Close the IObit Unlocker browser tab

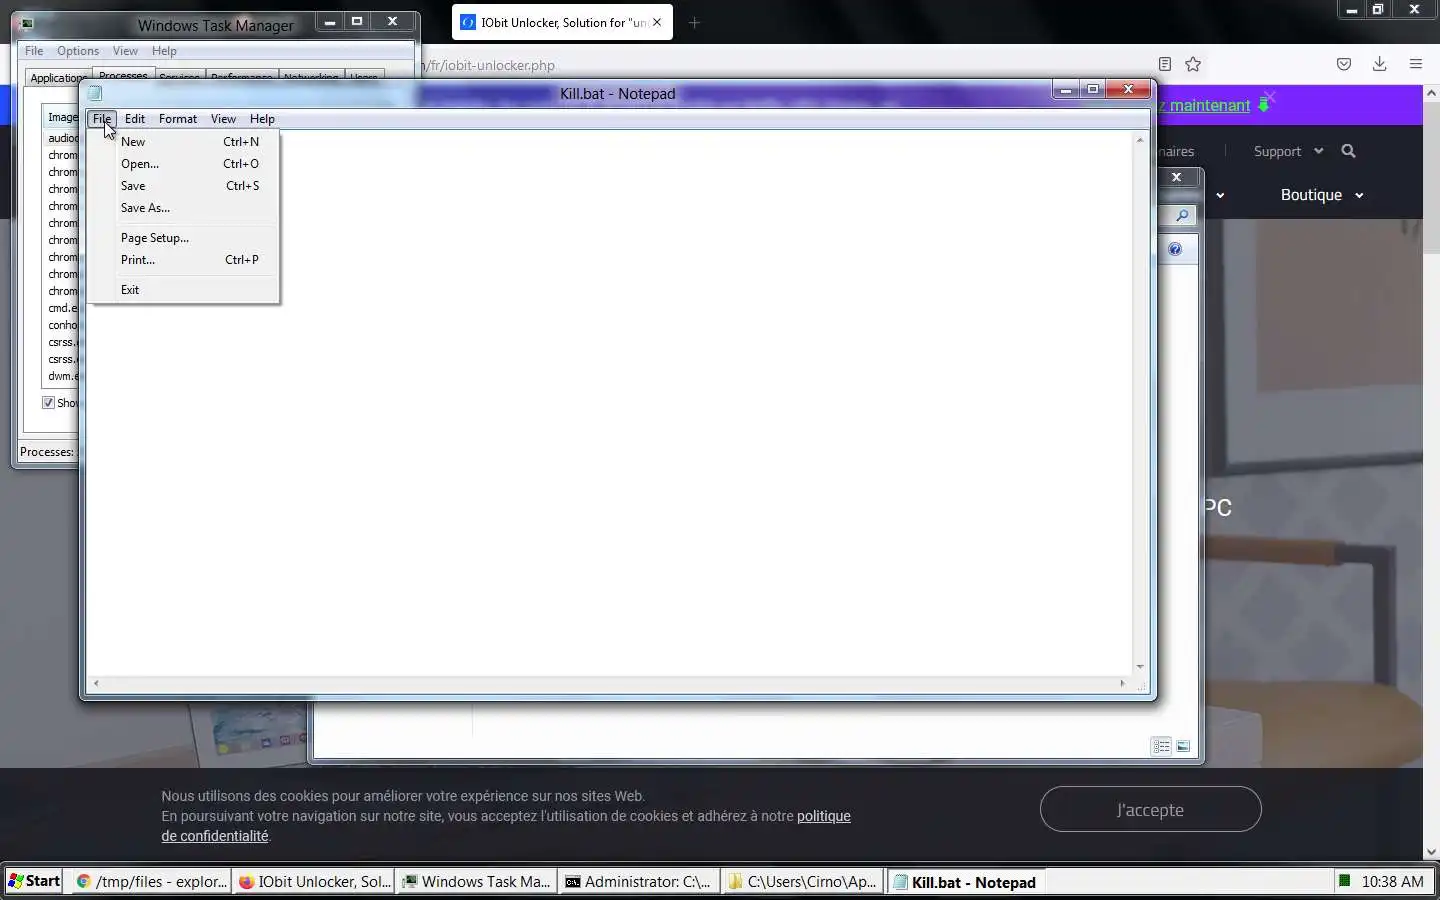point(657,22)
